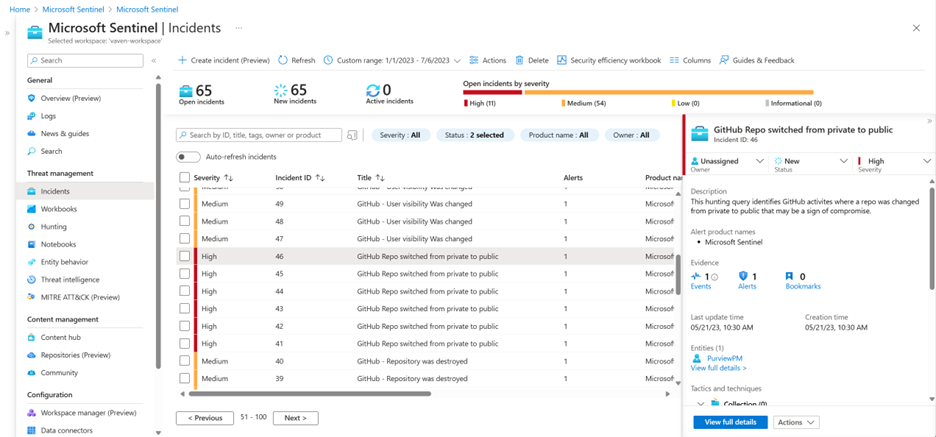The height and width of the screenshot is (437, 936).
Task: Open Hunting via its target icon
Action: point(32,227)
